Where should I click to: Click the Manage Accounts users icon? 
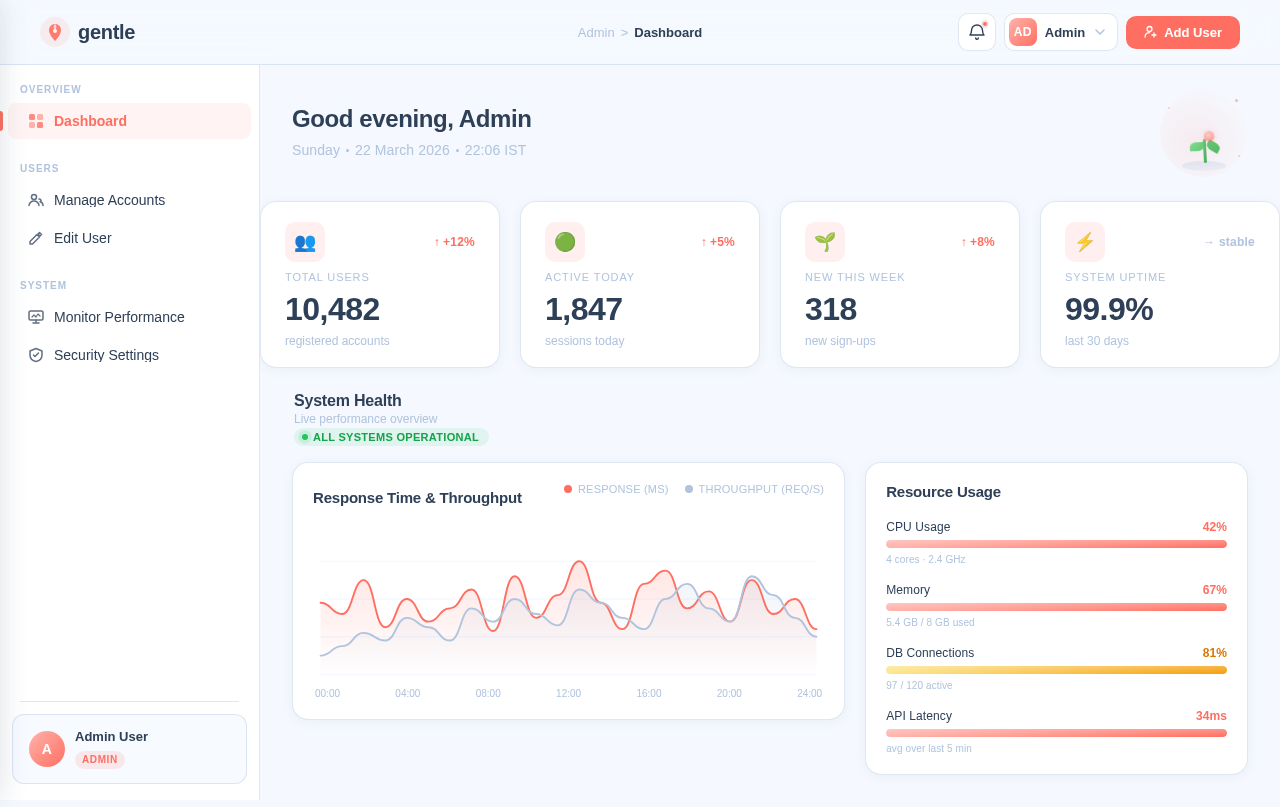point(34,200)
